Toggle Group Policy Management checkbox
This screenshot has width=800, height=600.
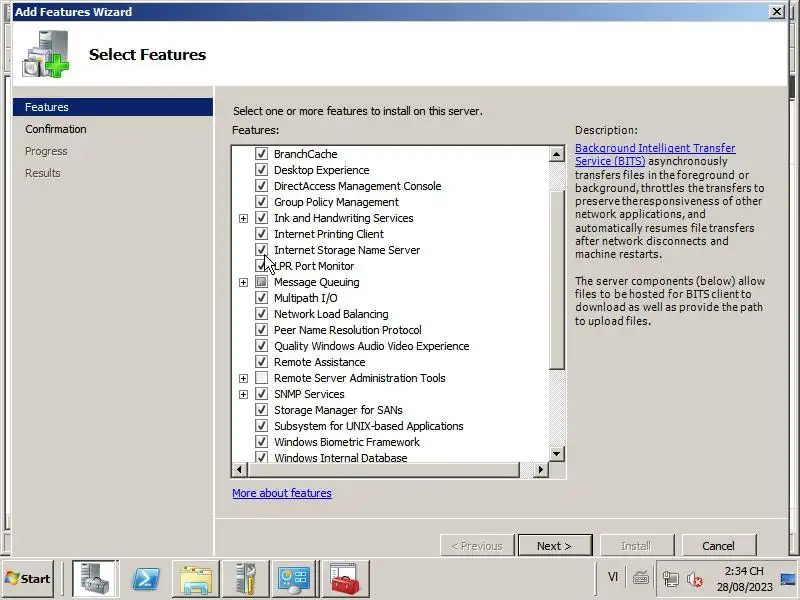(261, 202)
